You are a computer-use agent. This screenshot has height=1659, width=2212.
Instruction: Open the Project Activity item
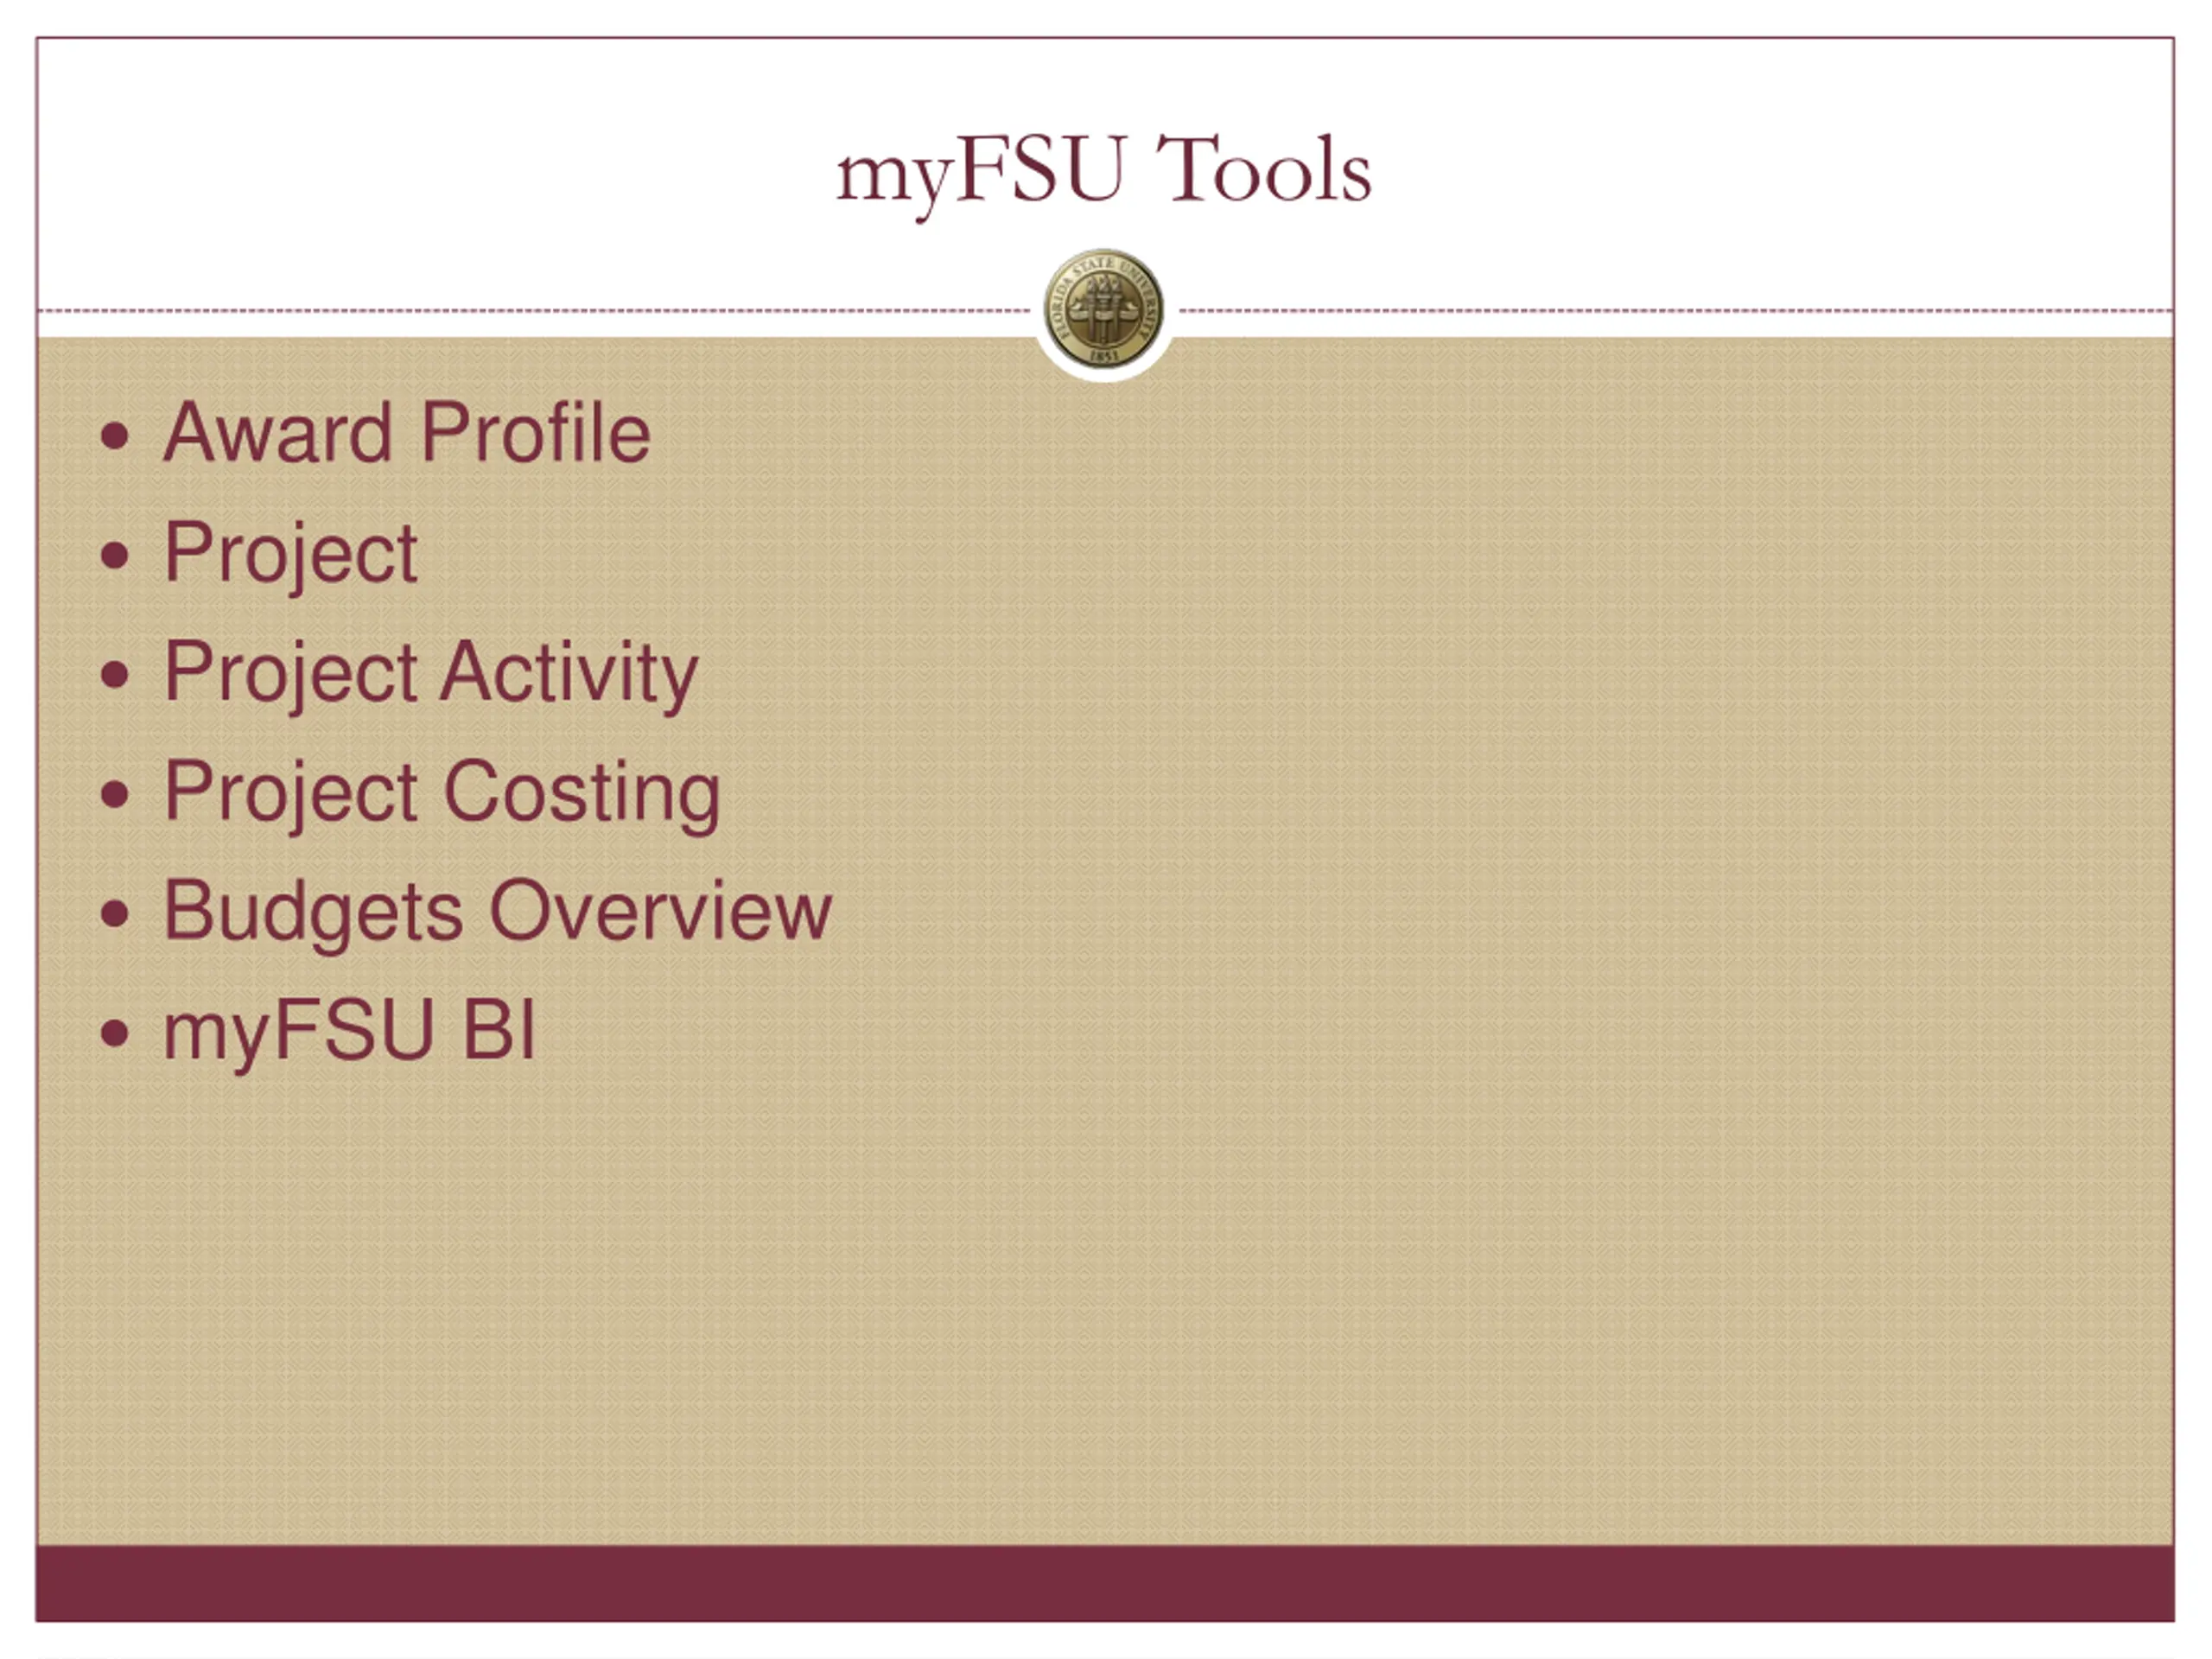coord(431,675)
